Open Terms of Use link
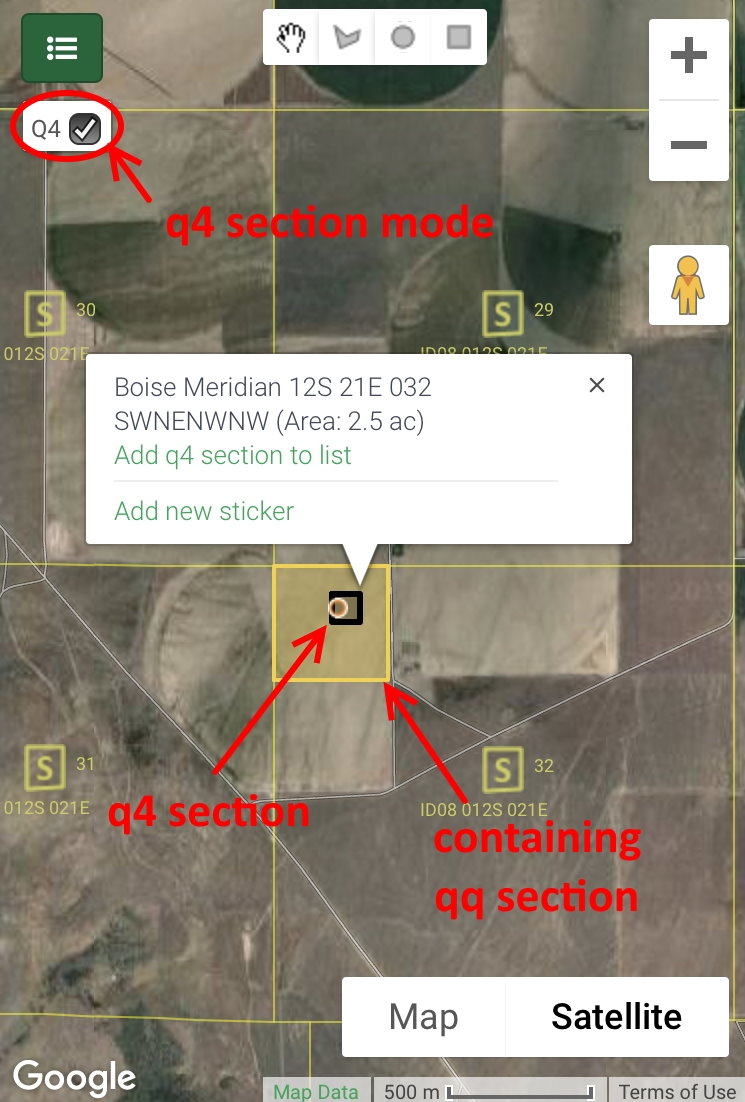This screenshot has width=745, height=1102. [x=676, y=1091]
